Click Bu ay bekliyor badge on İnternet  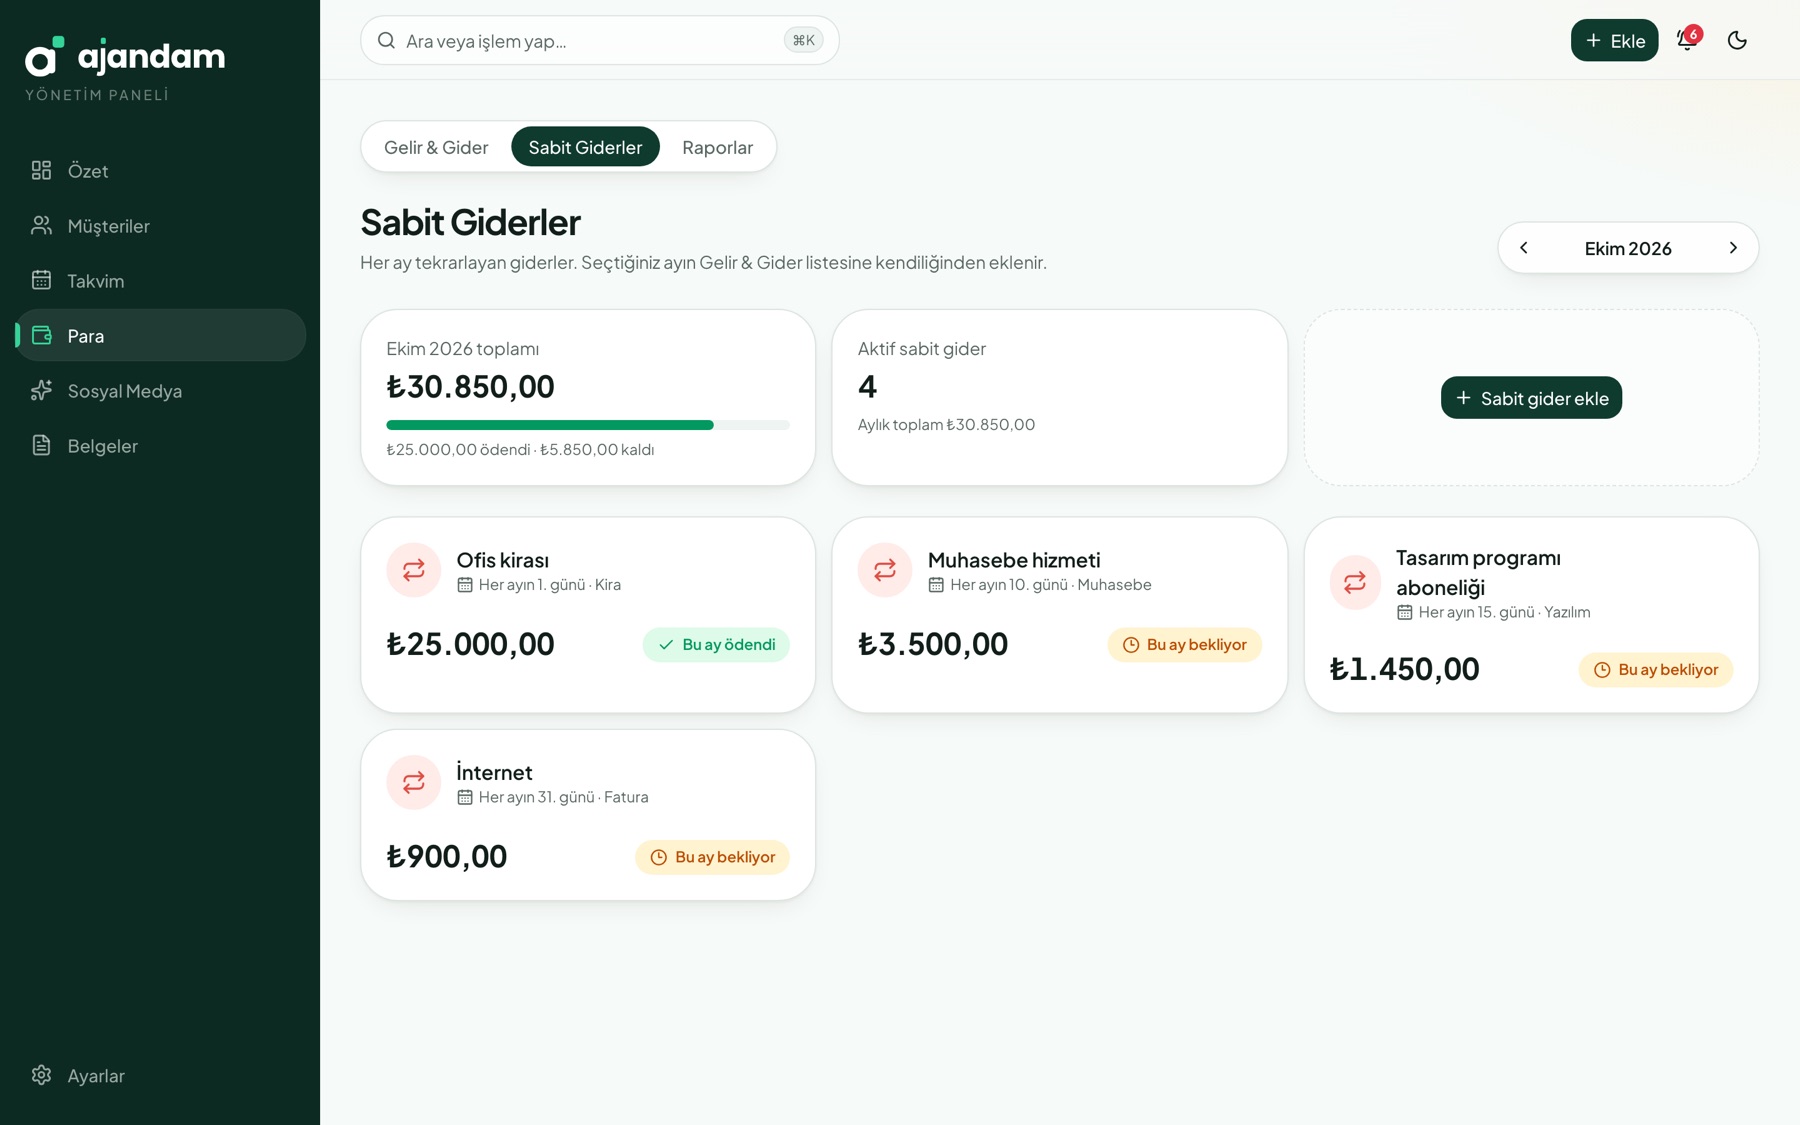click(x=712, y=857)
